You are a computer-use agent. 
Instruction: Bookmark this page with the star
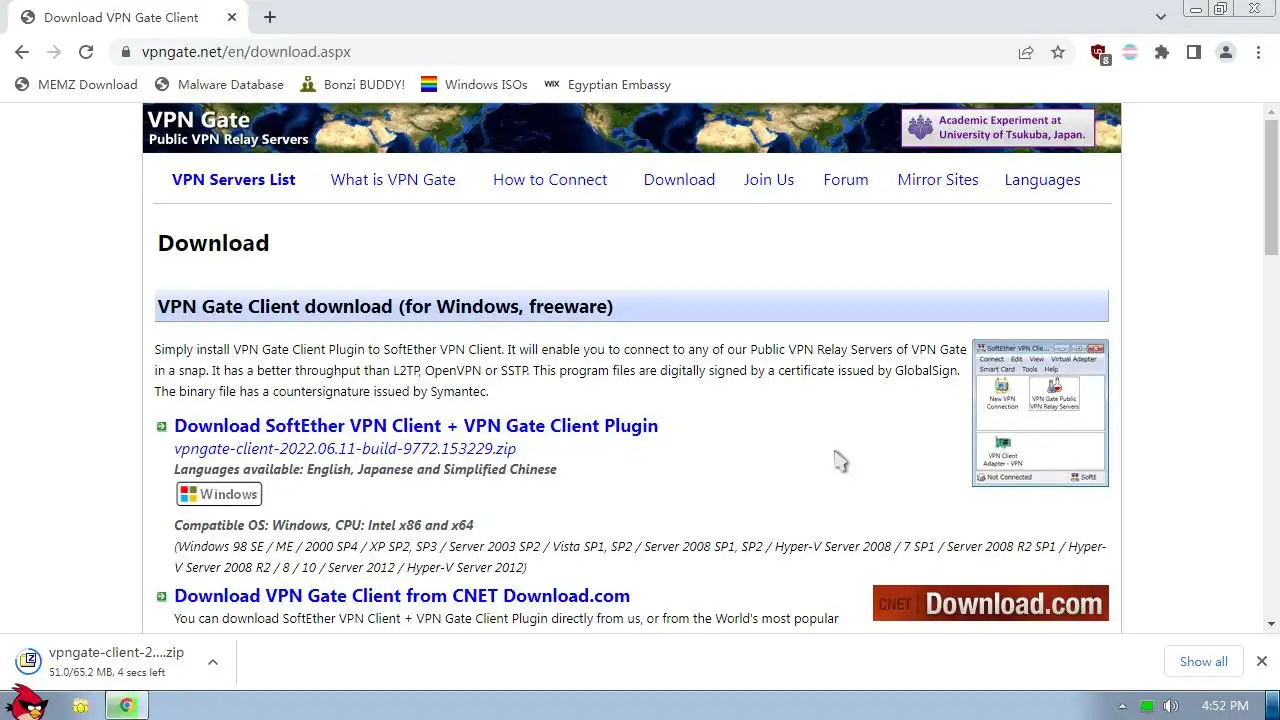tap(1058, 52)
